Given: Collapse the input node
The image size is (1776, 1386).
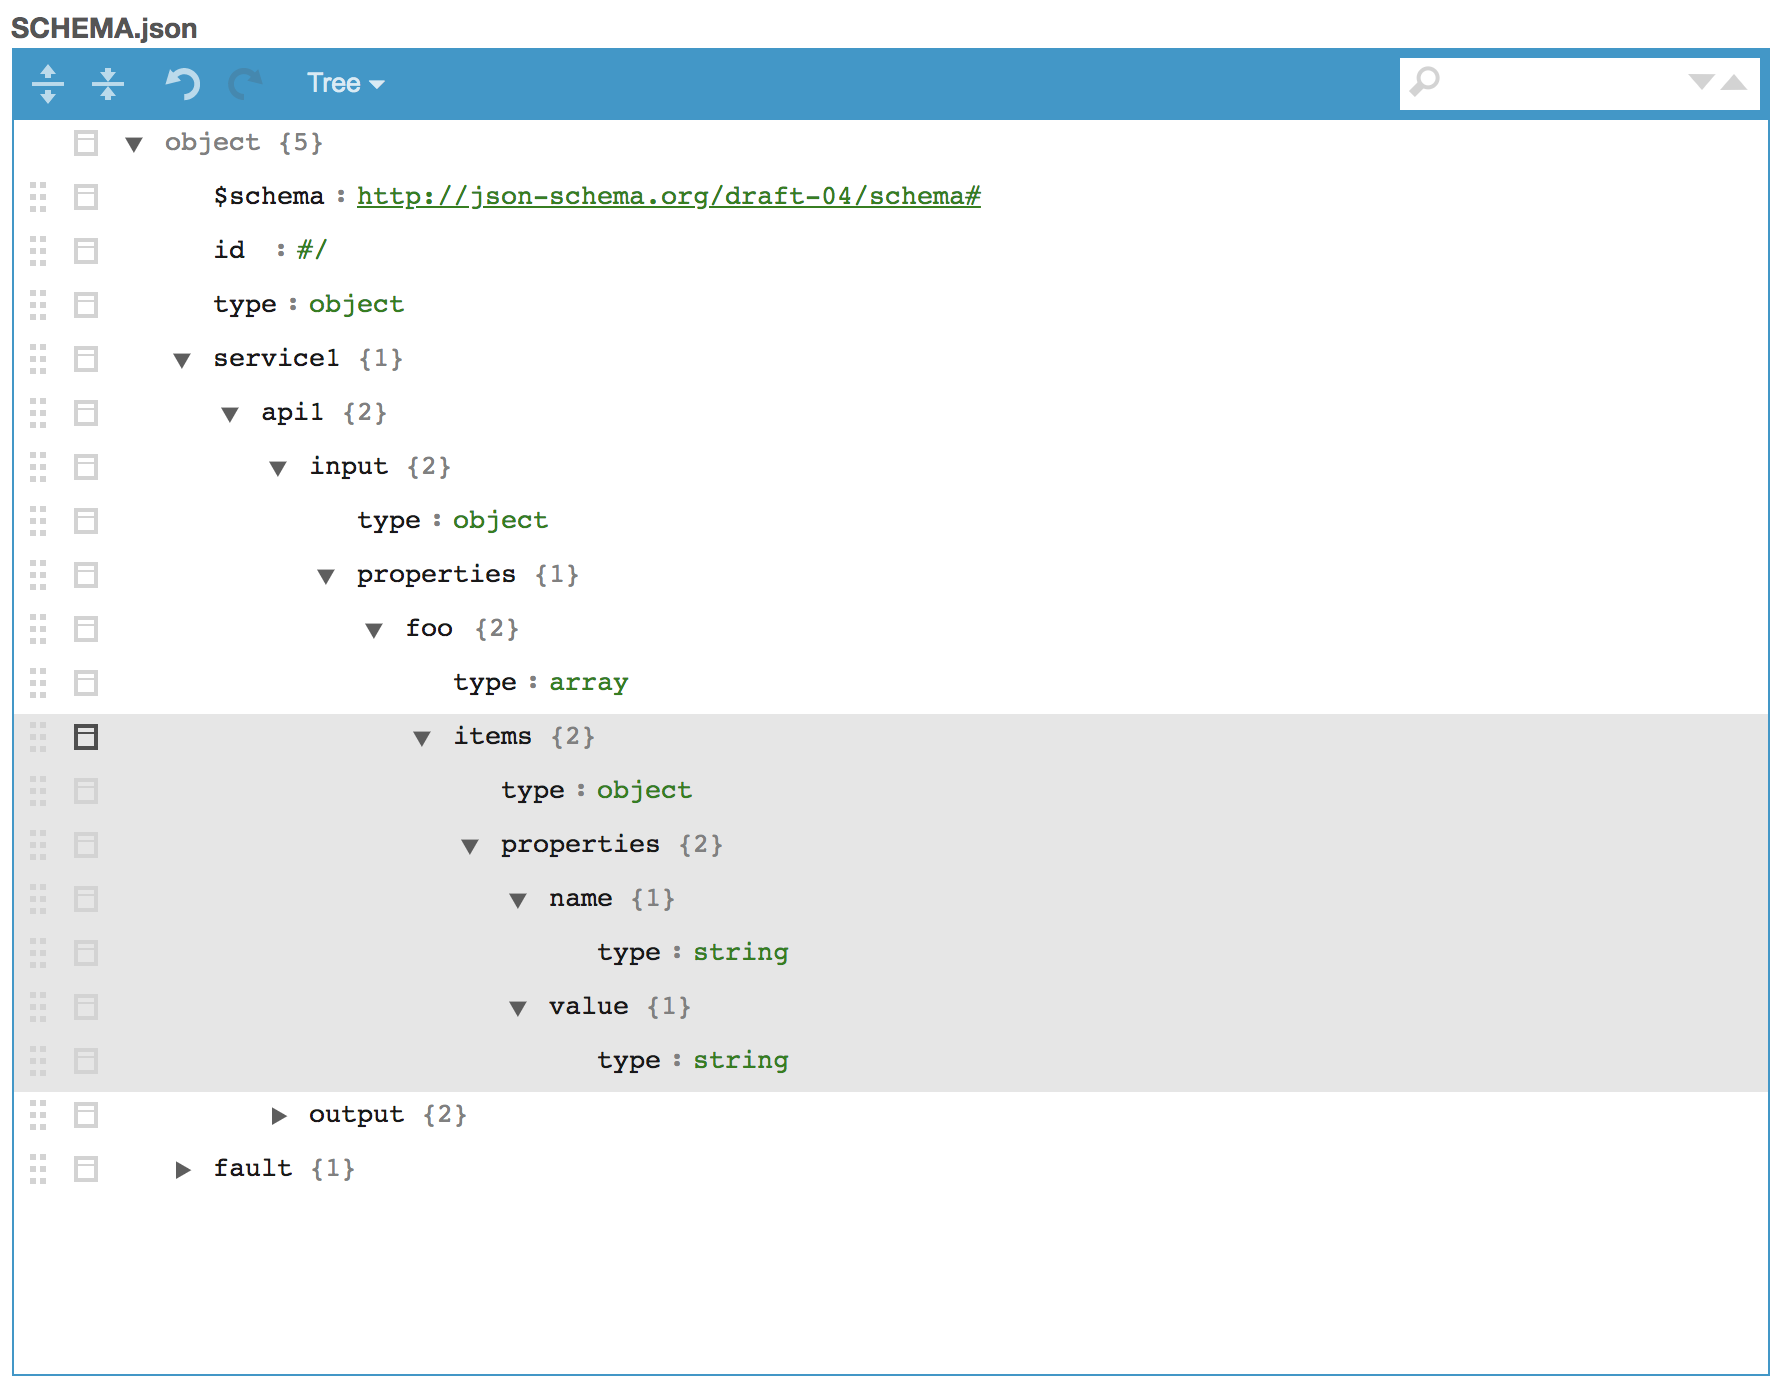Looking at the screenshot, I should [x=278, y=468].
